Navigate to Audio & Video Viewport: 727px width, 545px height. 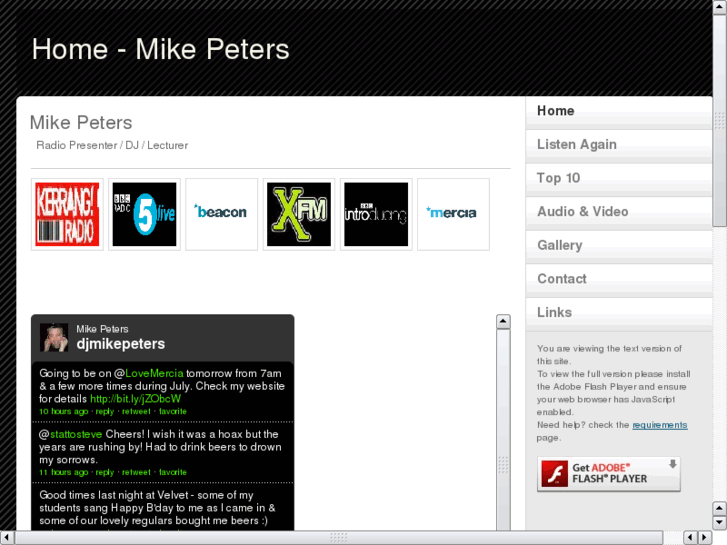click(619, 212)
